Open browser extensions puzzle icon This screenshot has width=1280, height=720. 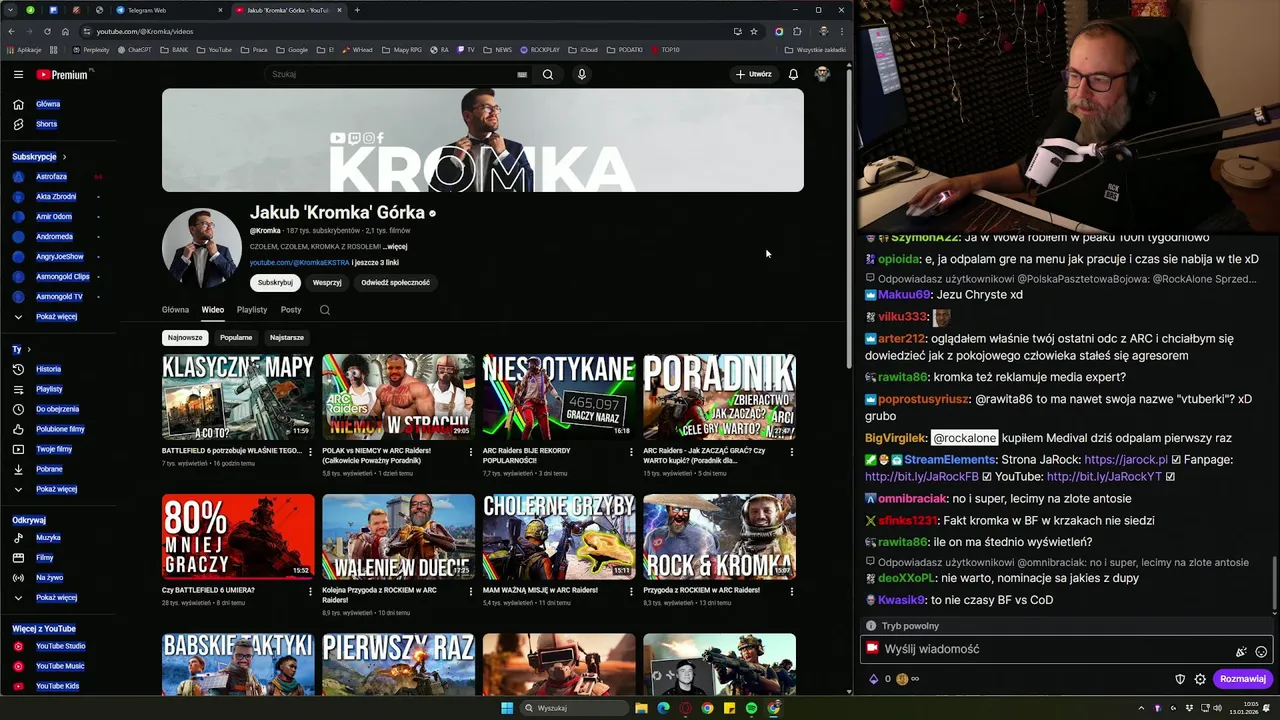[x=798, y=31]
